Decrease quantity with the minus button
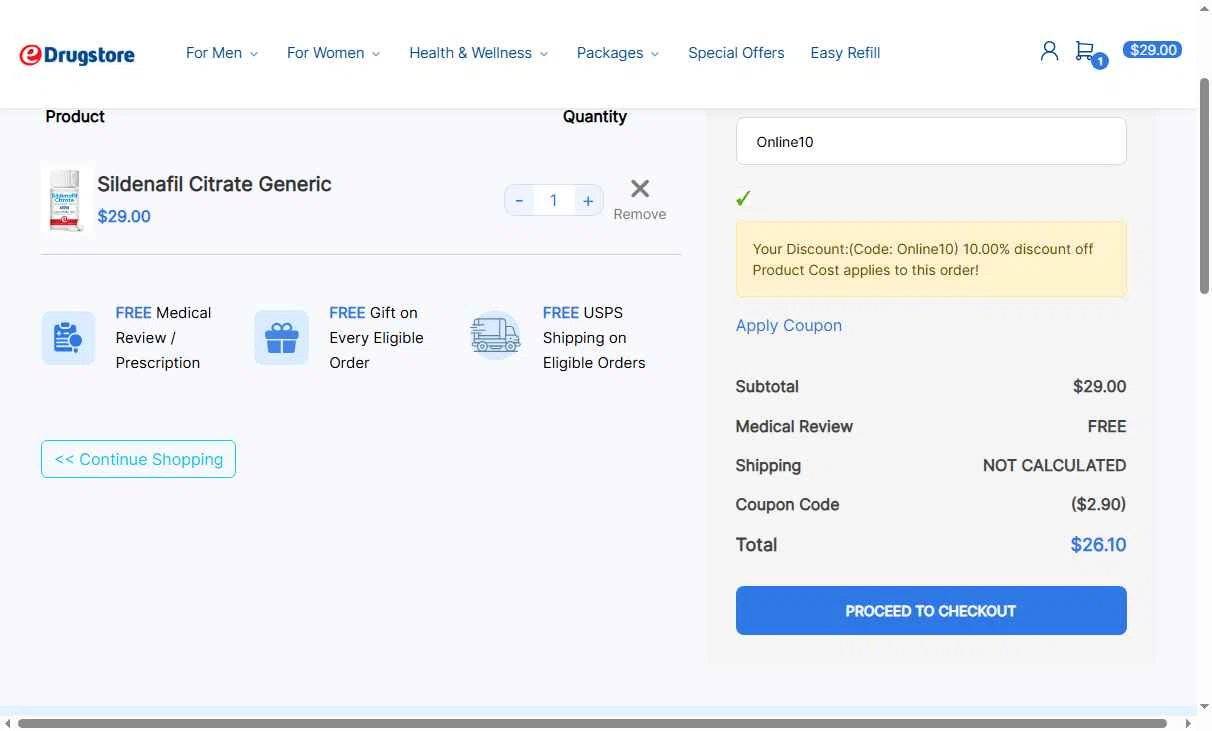1212x731 pixels. tap(519, 201)
